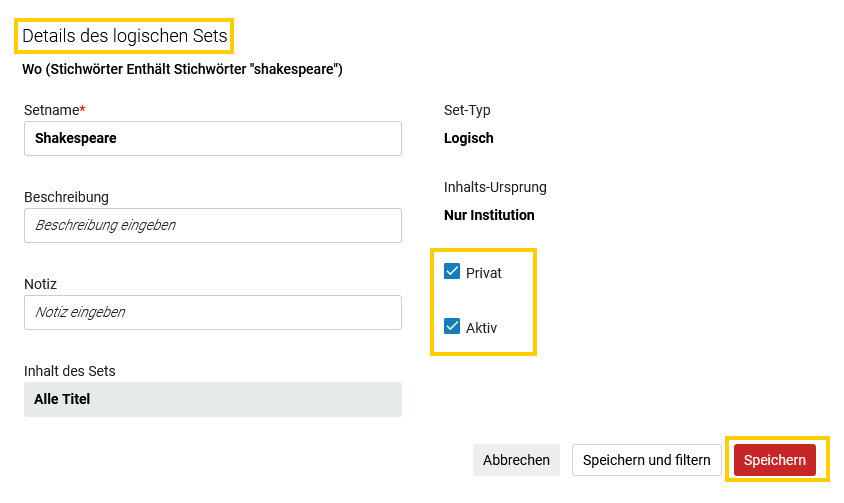Screen dimensions: 844x503
Task: Click the Notiz field label
Action: (x=40, y=284)
